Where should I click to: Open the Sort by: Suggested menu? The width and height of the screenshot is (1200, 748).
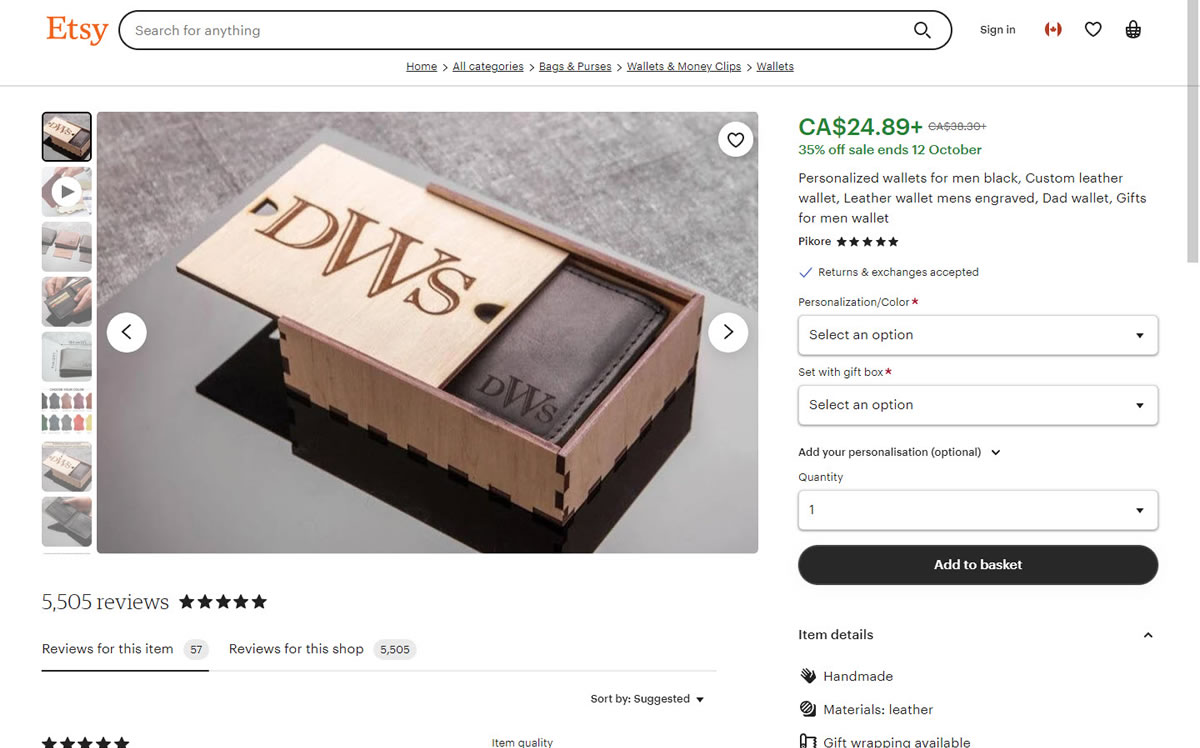click(648, 699)
